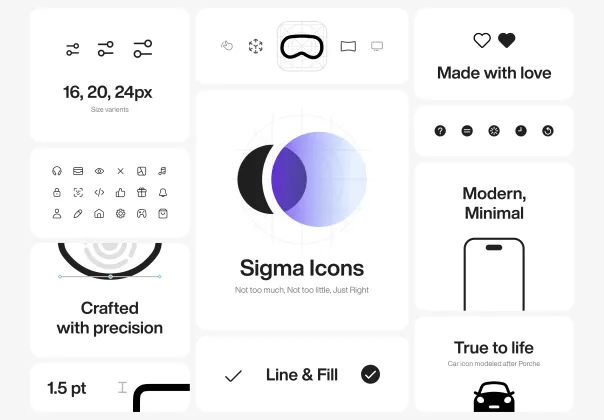This screenshot has width=604, height=420.
Task: Click the Sigma Icons purple circle logo
Action: click(x=302, y=179)
